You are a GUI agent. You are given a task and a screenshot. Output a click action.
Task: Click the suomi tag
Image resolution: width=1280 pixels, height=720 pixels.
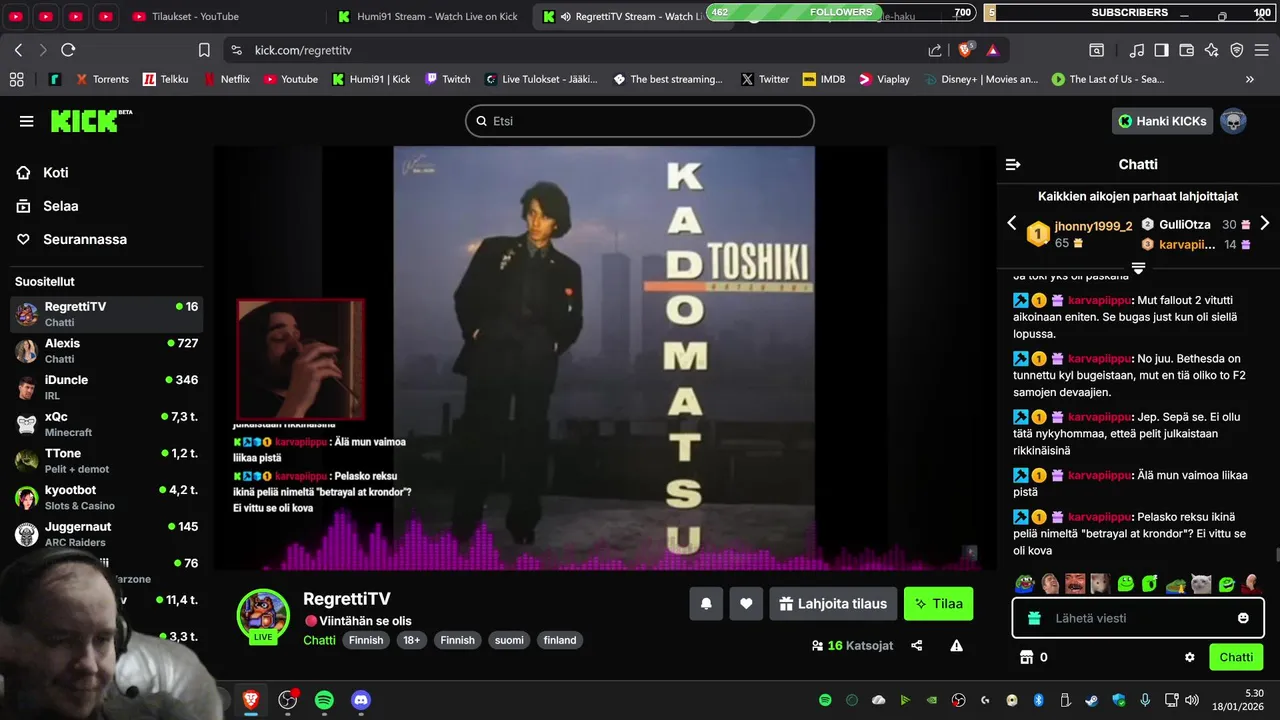tap(509, 640)
